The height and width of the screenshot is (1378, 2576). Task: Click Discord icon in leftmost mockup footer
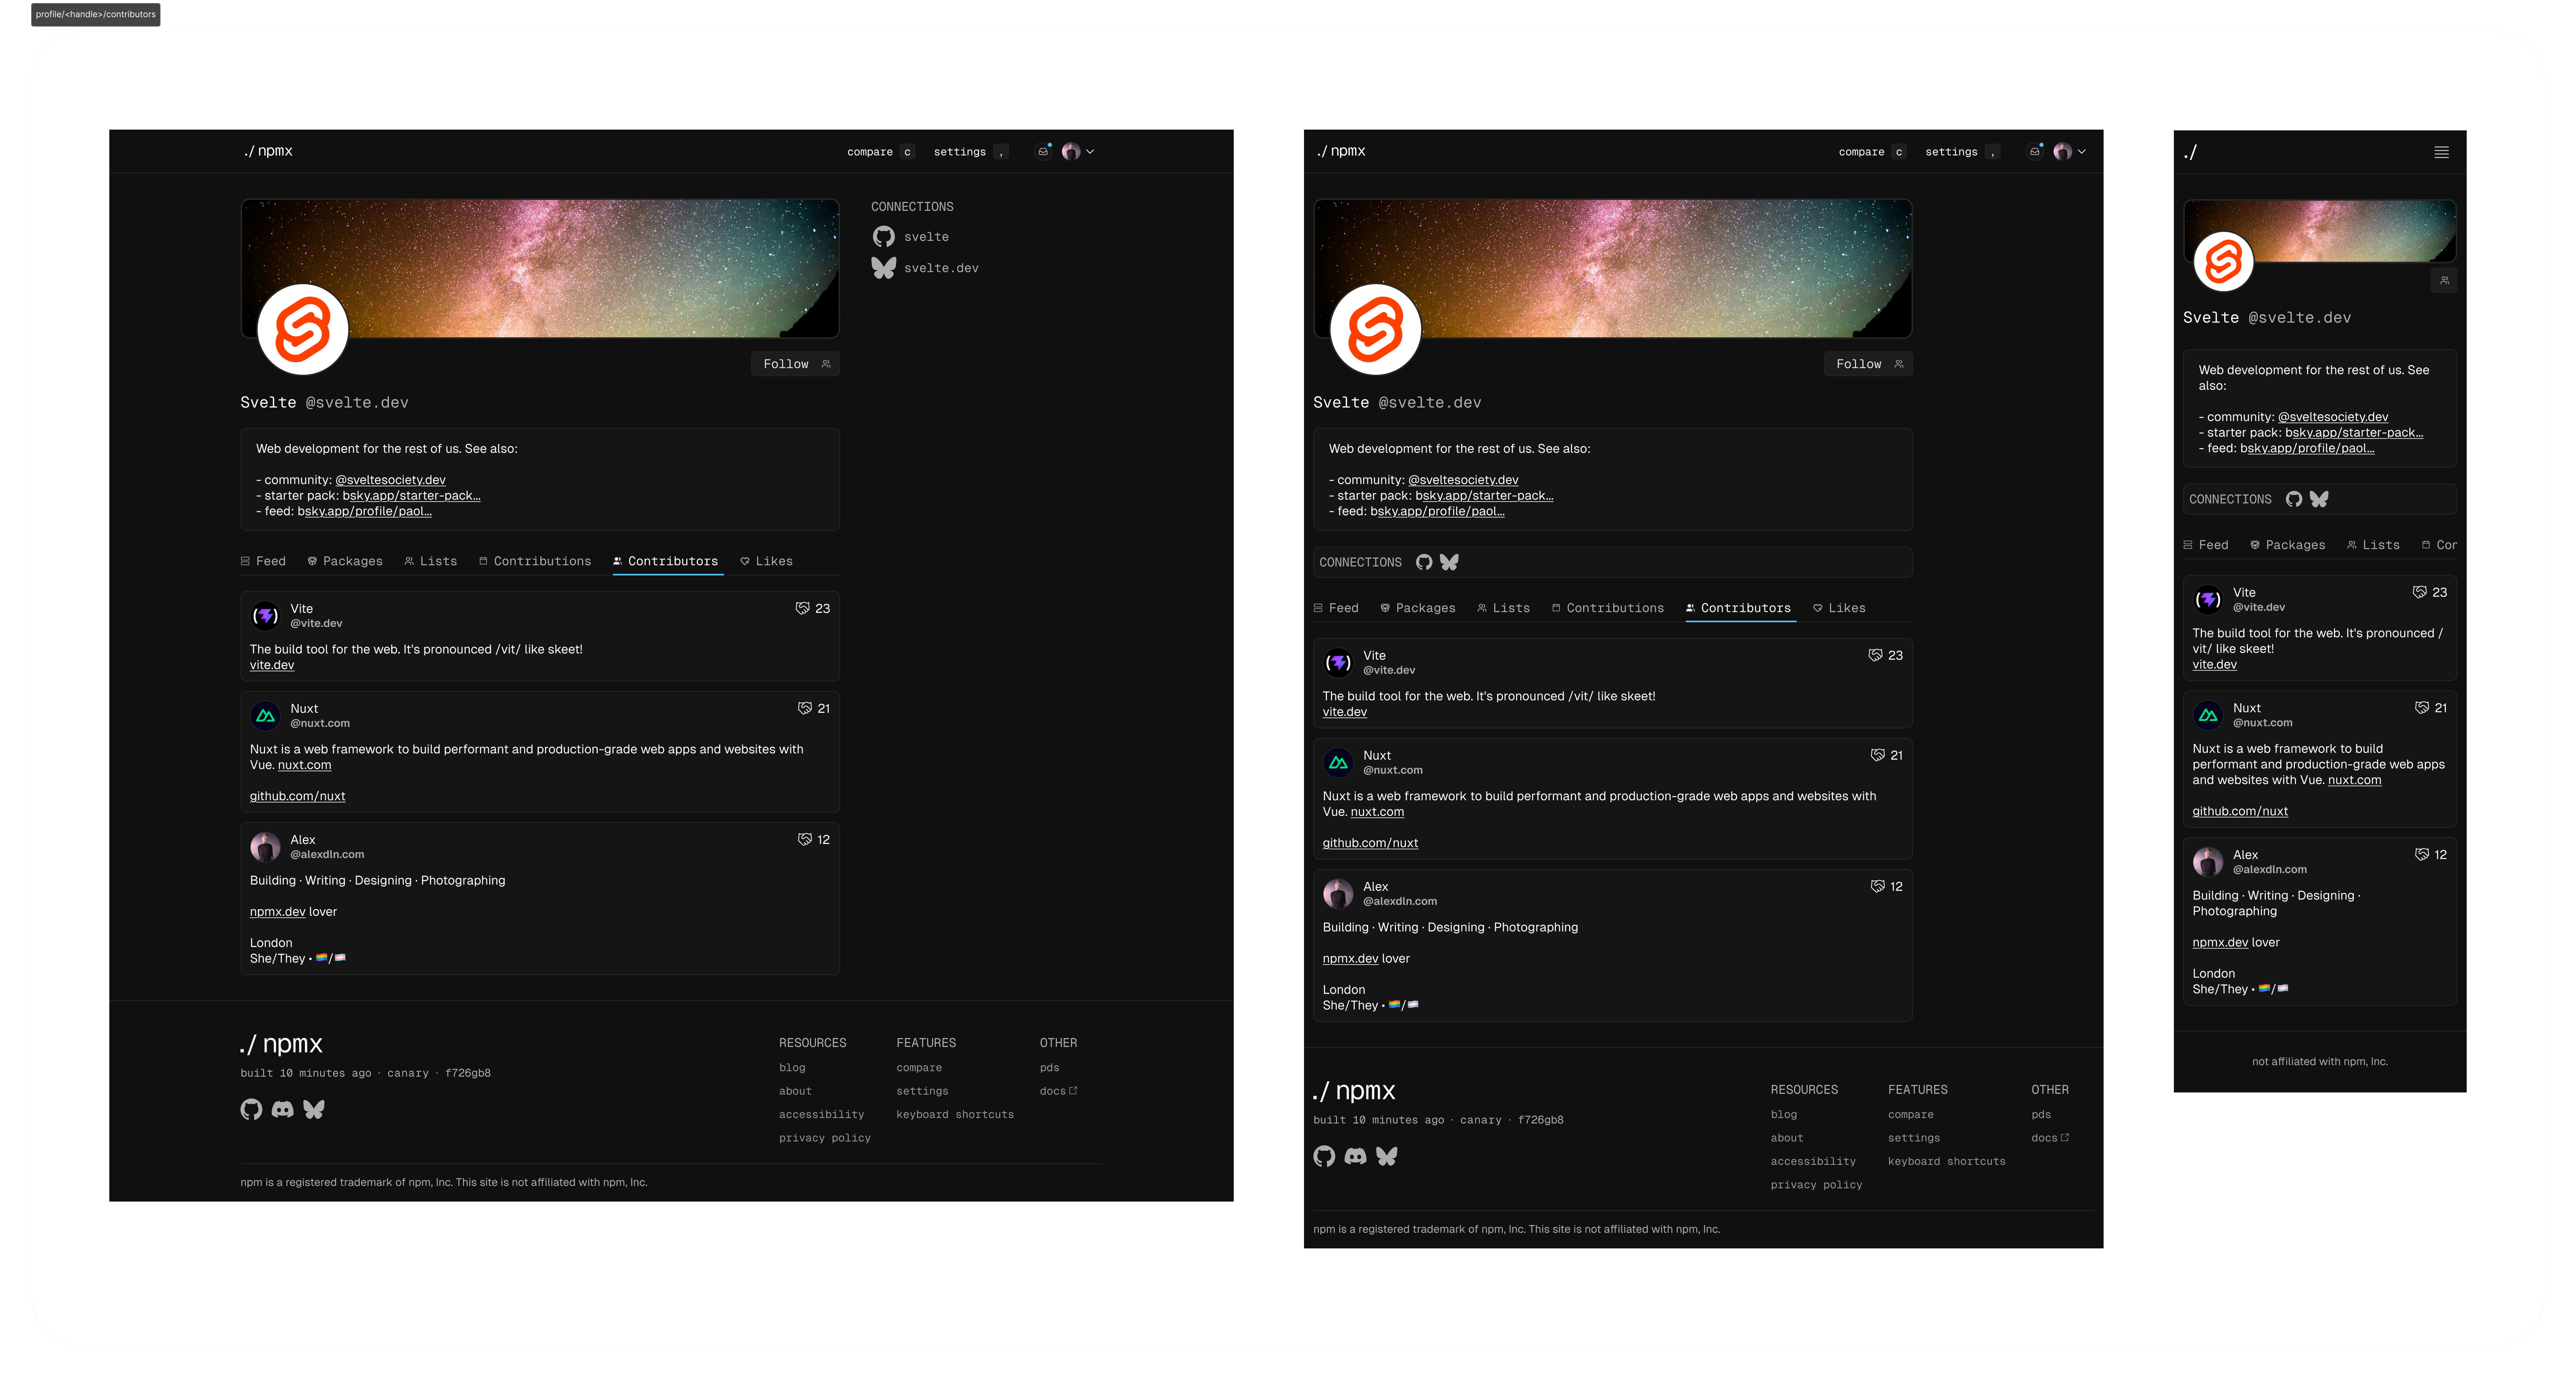283,1109
